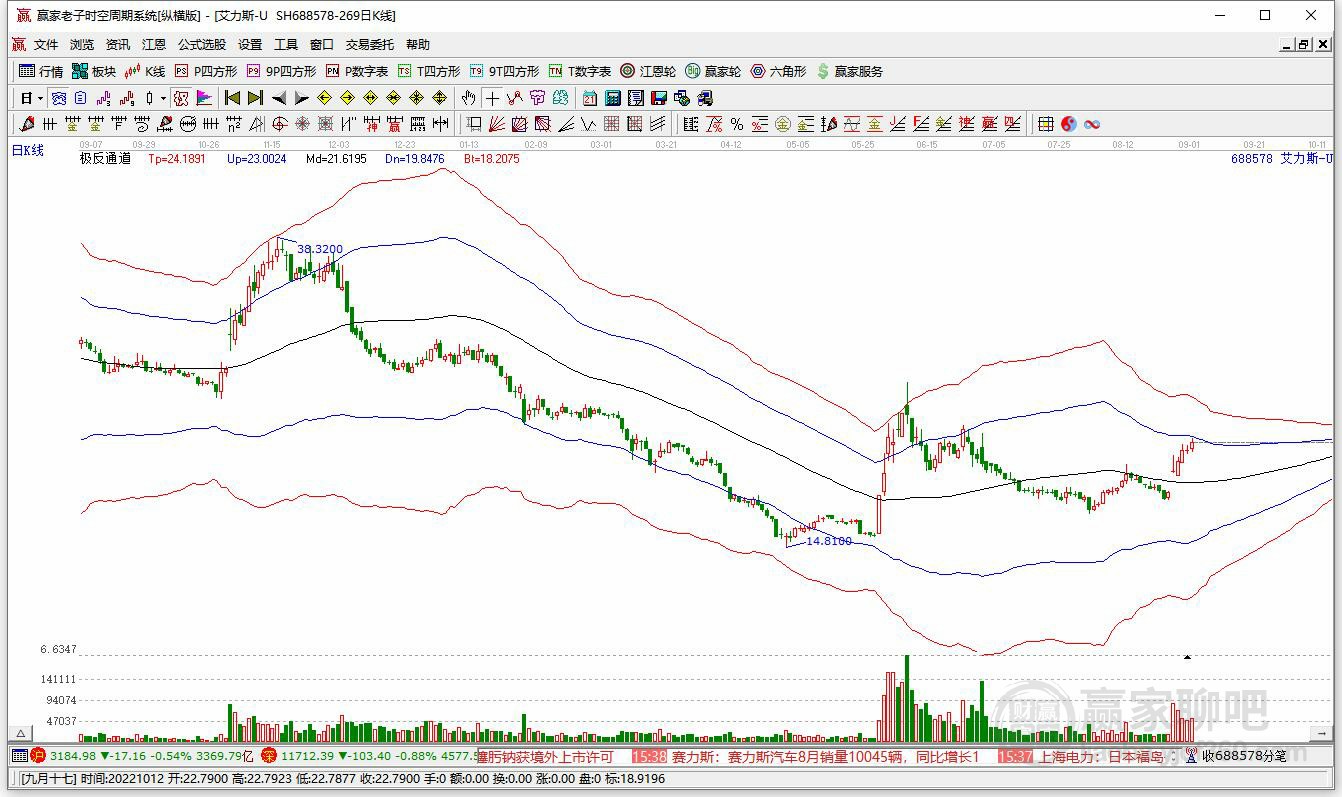Click the black right arrow playback icon
The image size is (1342, 797).
[x=302, y=98]
